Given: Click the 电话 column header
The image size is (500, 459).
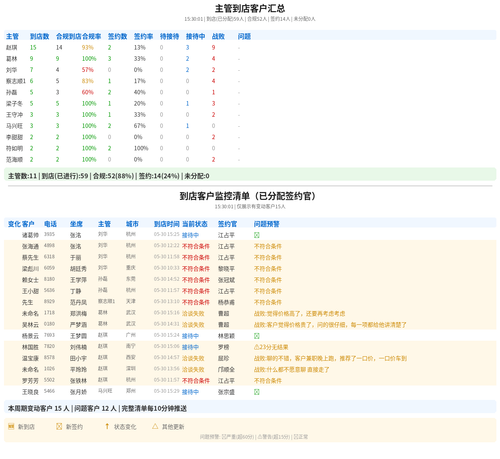Looking at the screenshot, I should [x=50, y=224].
